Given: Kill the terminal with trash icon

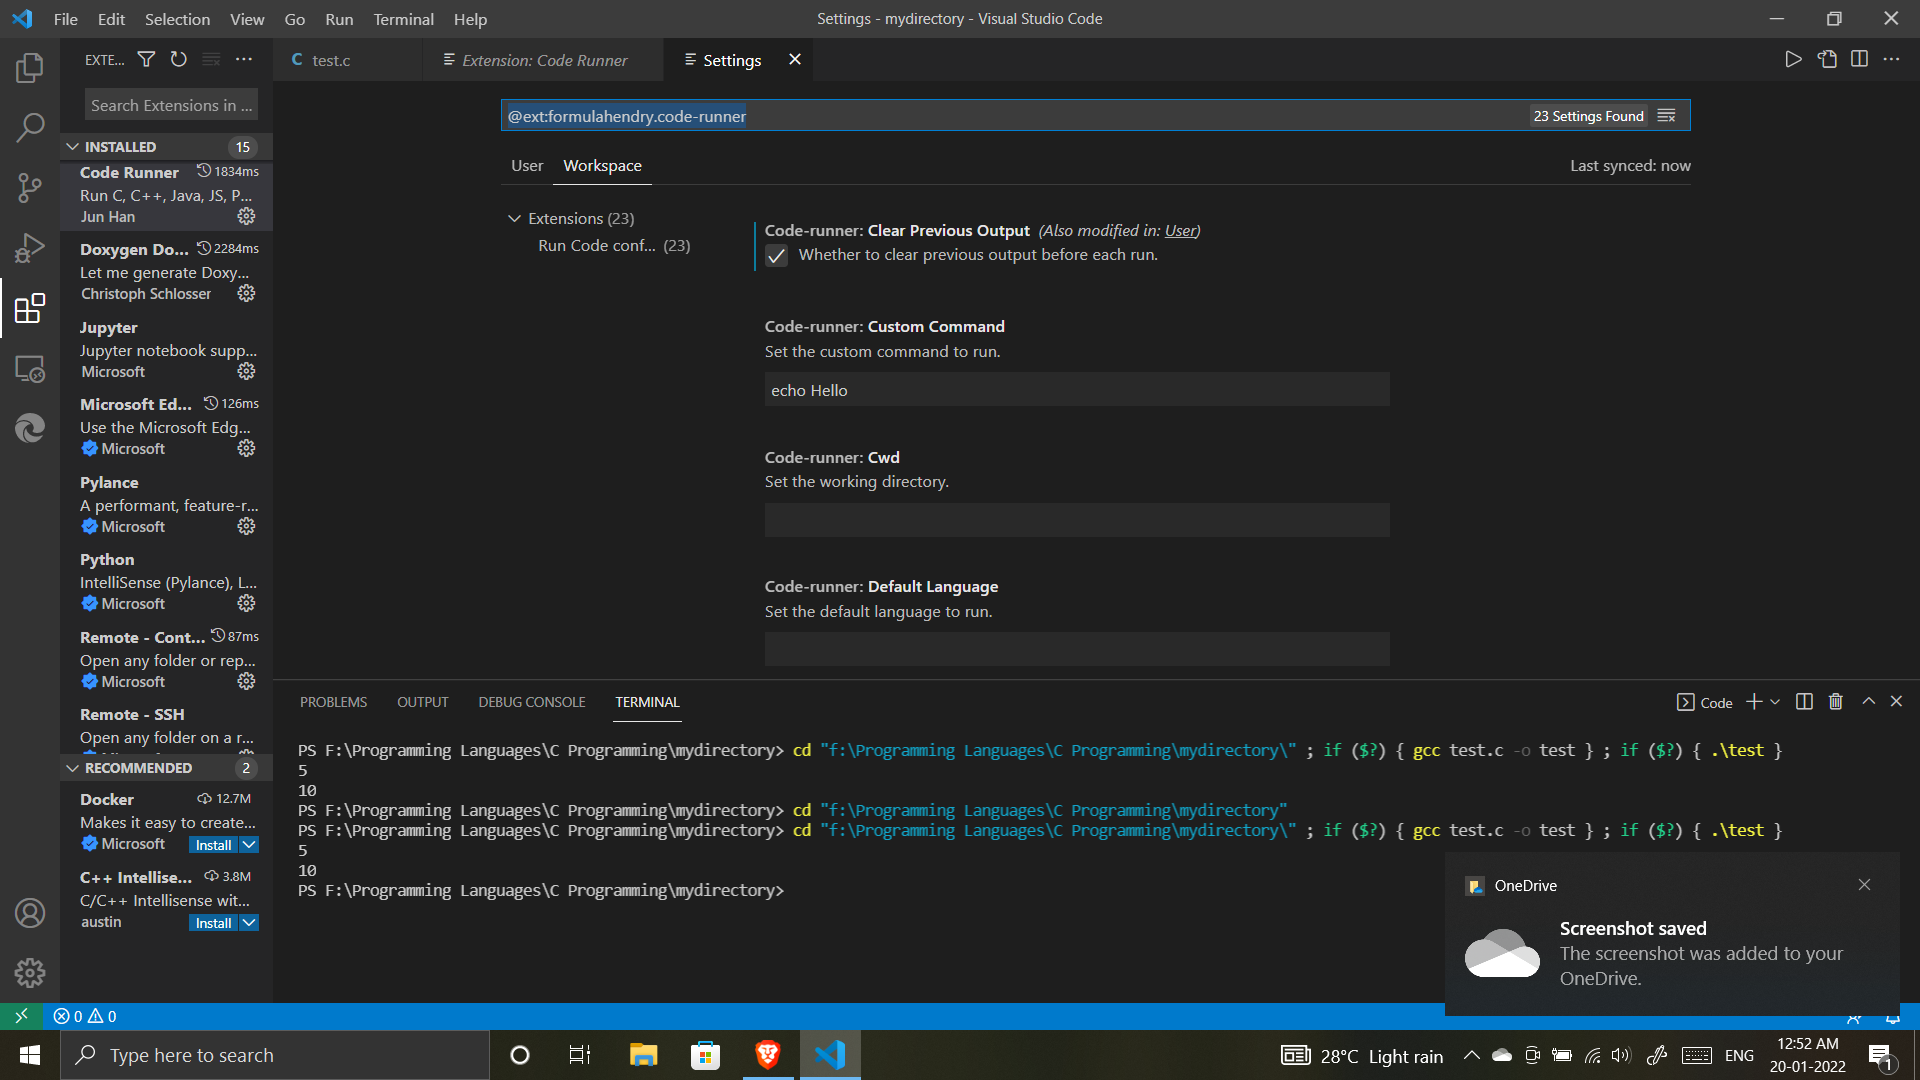Looking at the screenshot, I should click(x=1836, y=702).
